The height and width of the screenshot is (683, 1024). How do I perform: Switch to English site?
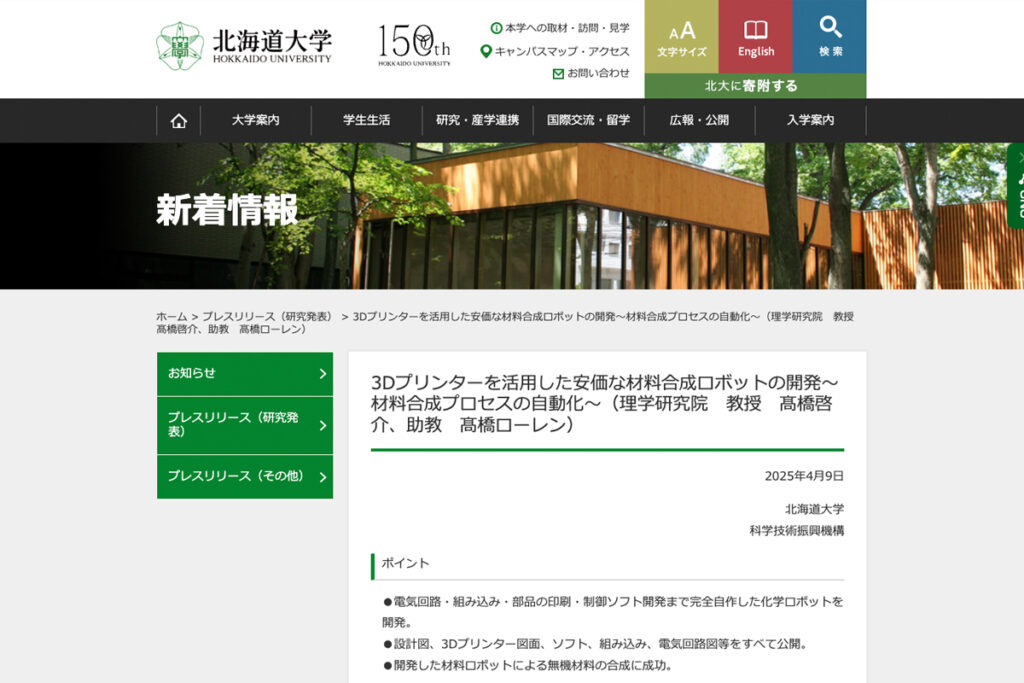(x=756, y=37)
